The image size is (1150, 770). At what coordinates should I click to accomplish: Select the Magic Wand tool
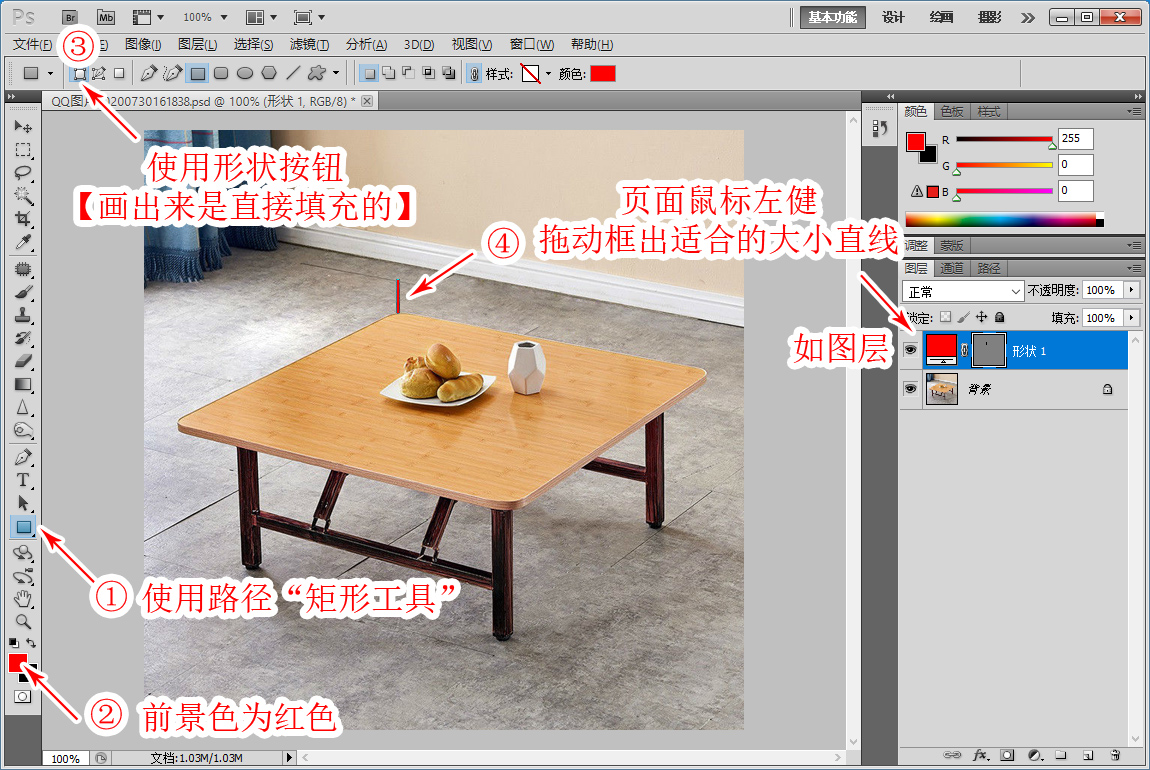coord(23,196)
